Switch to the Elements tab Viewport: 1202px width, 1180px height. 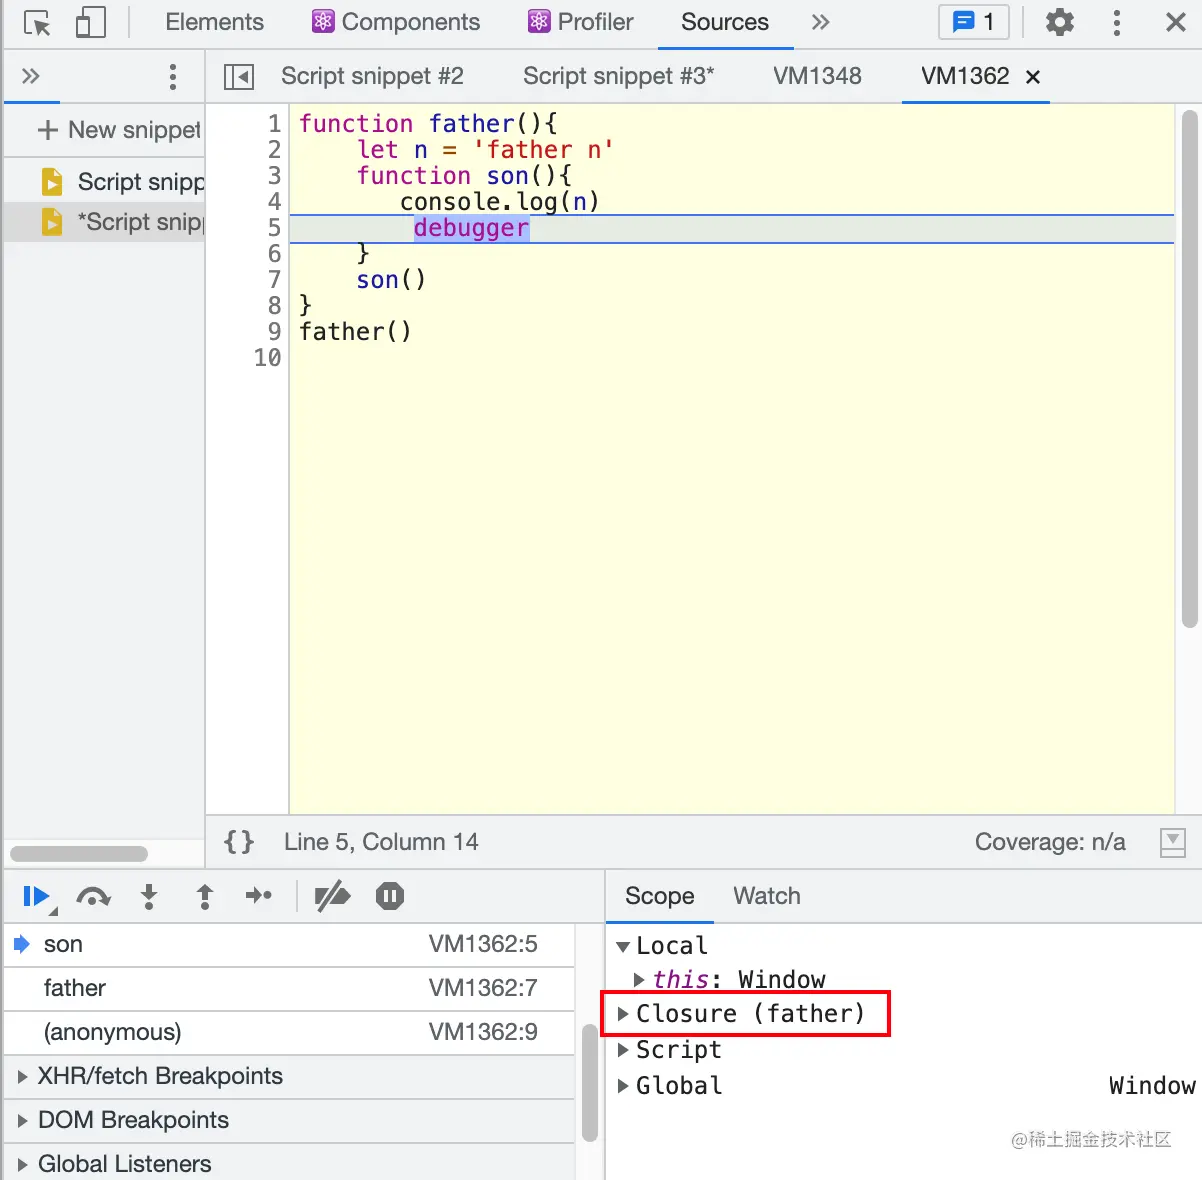coord(214,22)
